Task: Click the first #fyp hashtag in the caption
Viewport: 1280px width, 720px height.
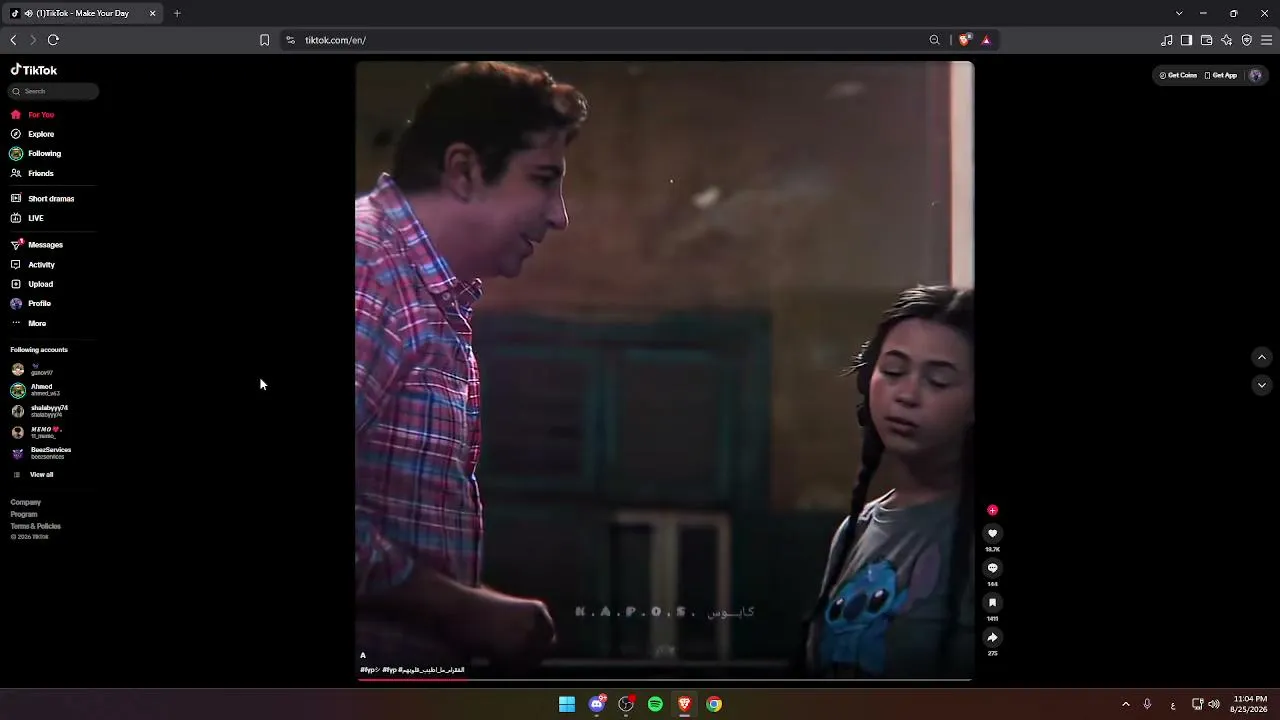Action: tap(369, 670)
